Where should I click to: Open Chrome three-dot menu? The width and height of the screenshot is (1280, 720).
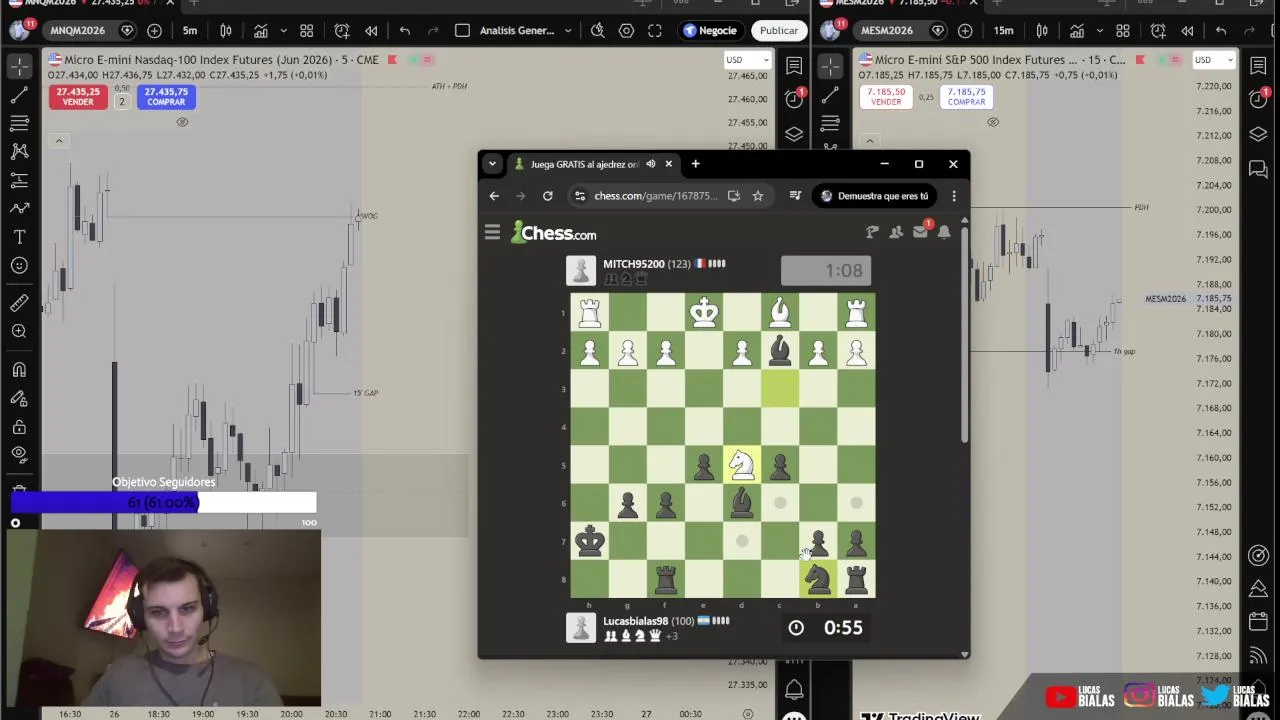[x=954, y=196]
